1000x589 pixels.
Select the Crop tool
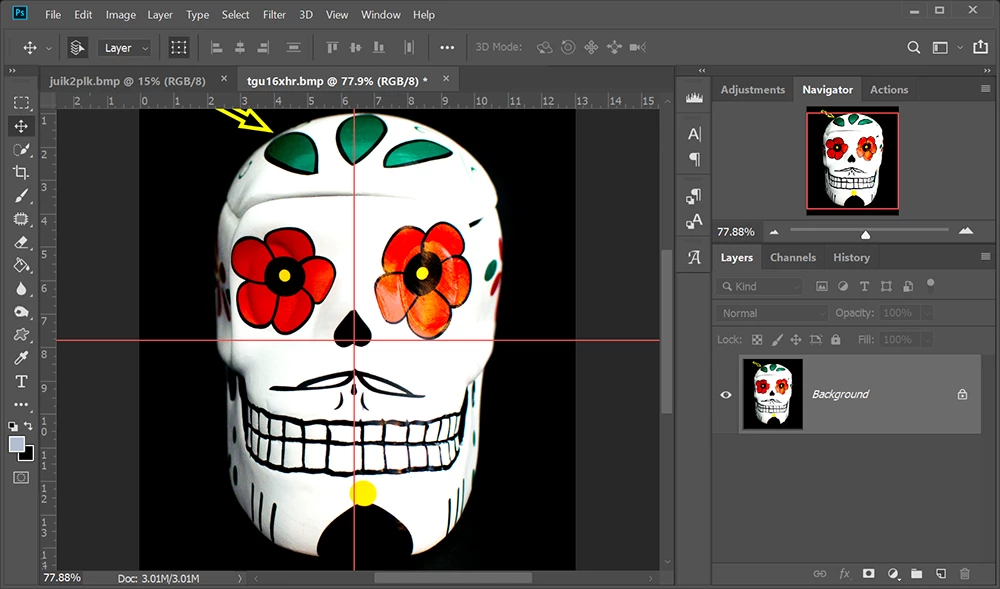(x=21, y=172)
